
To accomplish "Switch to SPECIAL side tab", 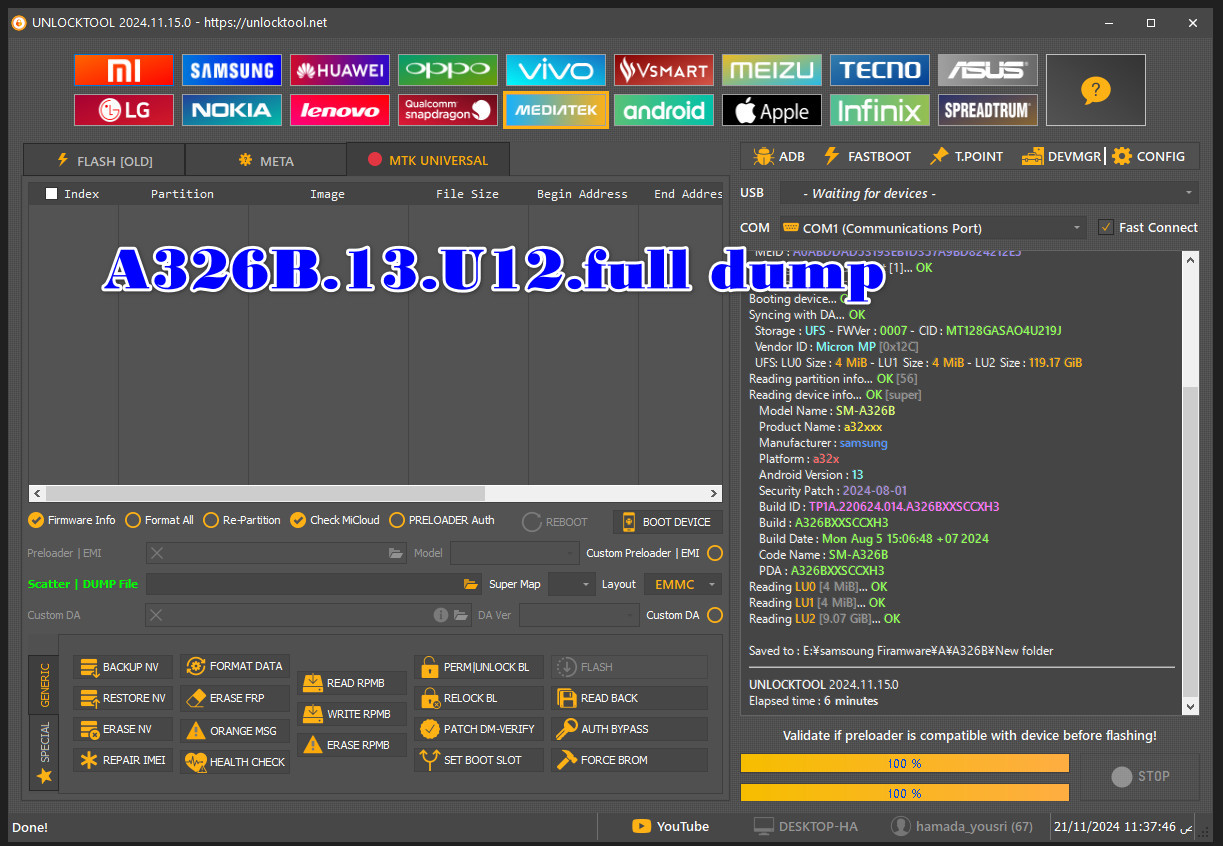I will (44, 753).
